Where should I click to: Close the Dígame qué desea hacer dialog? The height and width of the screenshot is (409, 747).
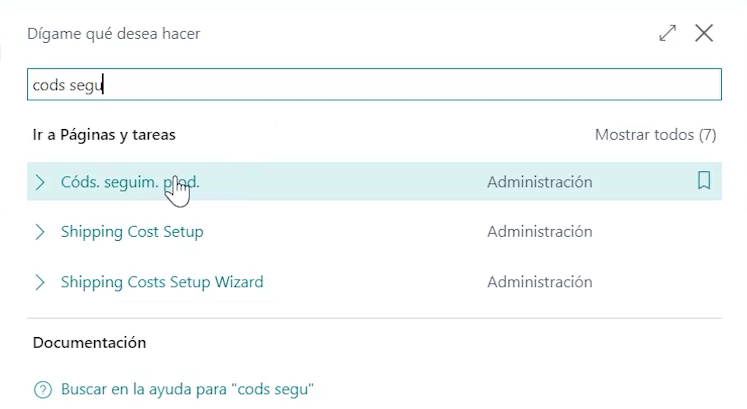(704, 33)
